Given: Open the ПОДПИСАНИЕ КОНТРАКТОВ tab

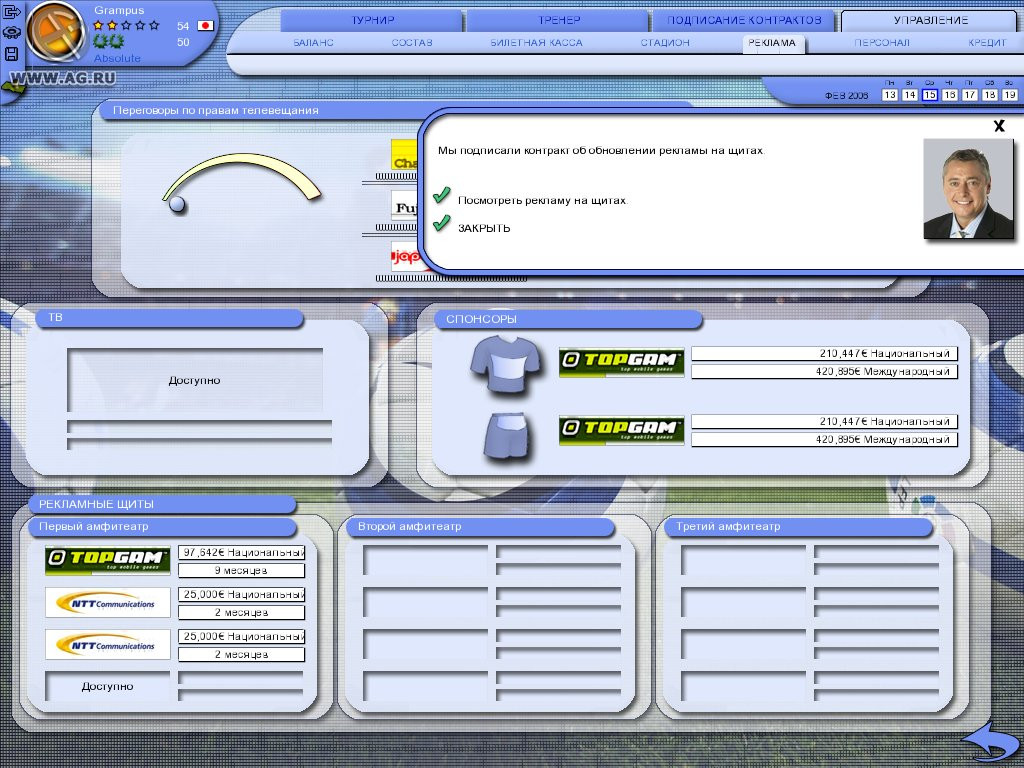Looking at the screenshot, I should tap(744, 20).
